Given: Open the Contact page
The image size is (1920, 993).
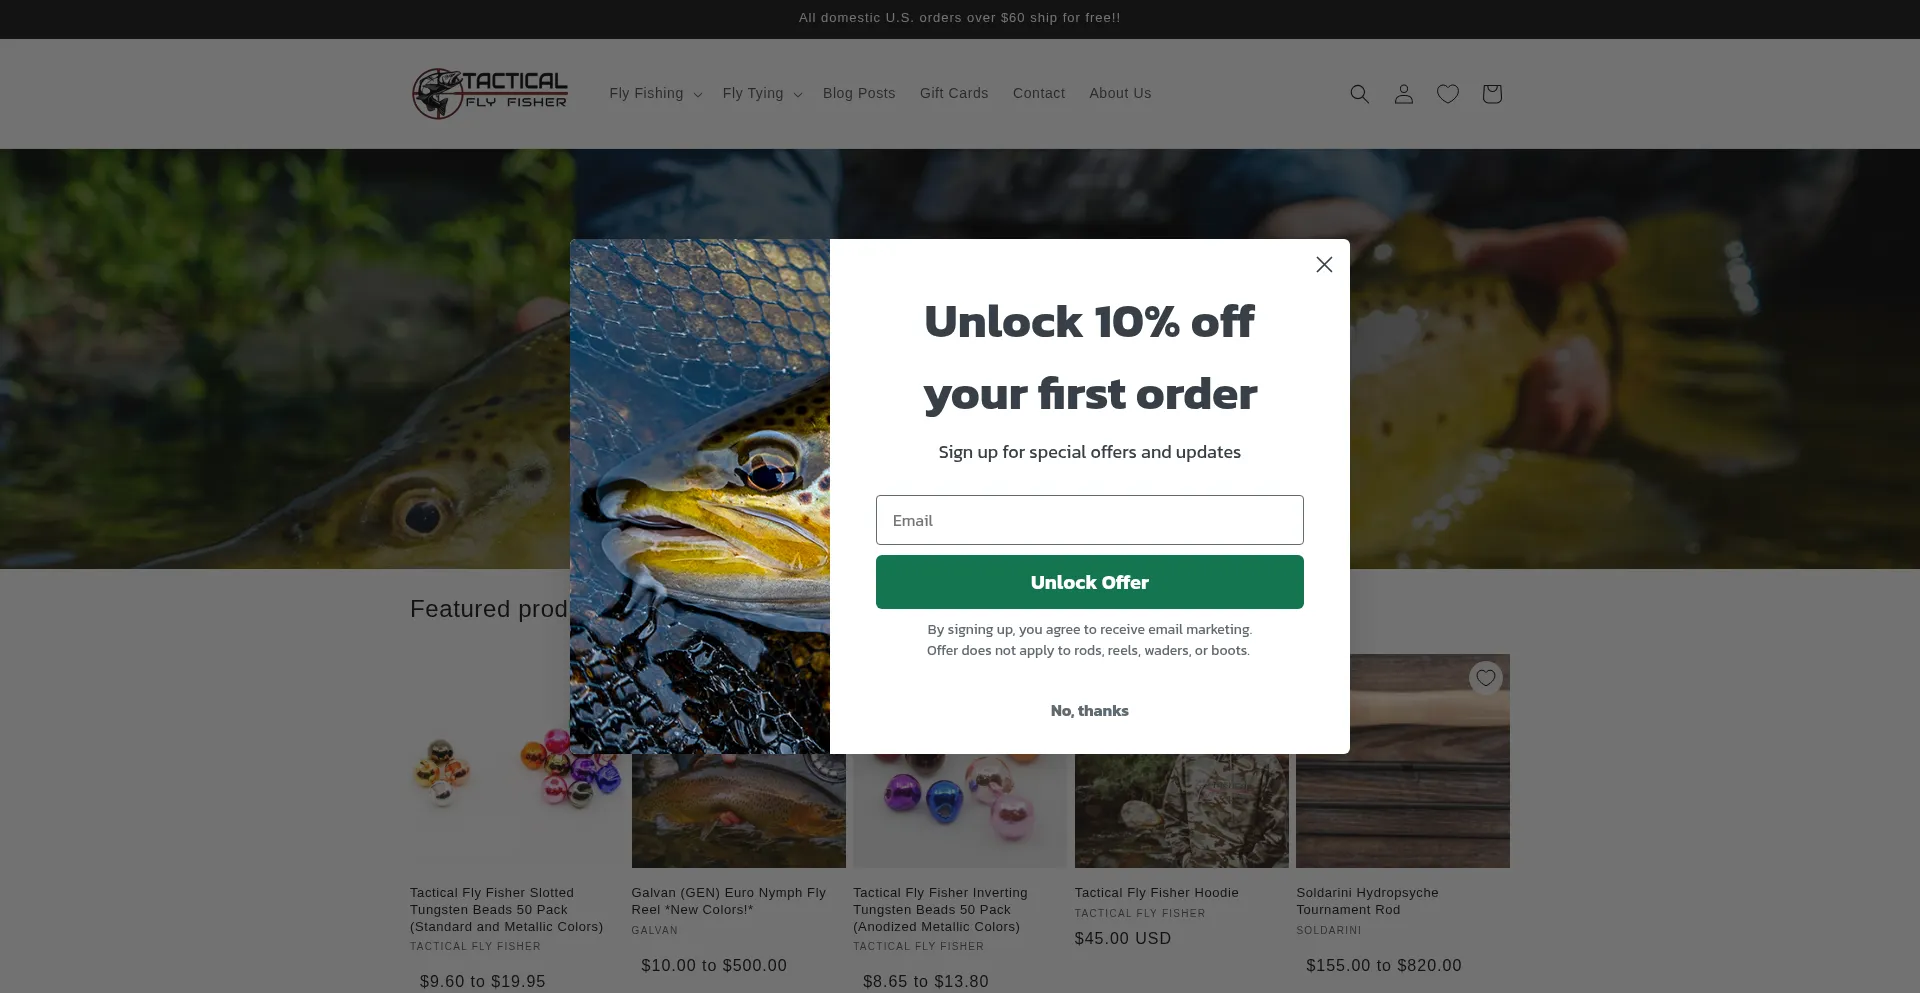Looking at the screenshot, I should click(1039, 93).
